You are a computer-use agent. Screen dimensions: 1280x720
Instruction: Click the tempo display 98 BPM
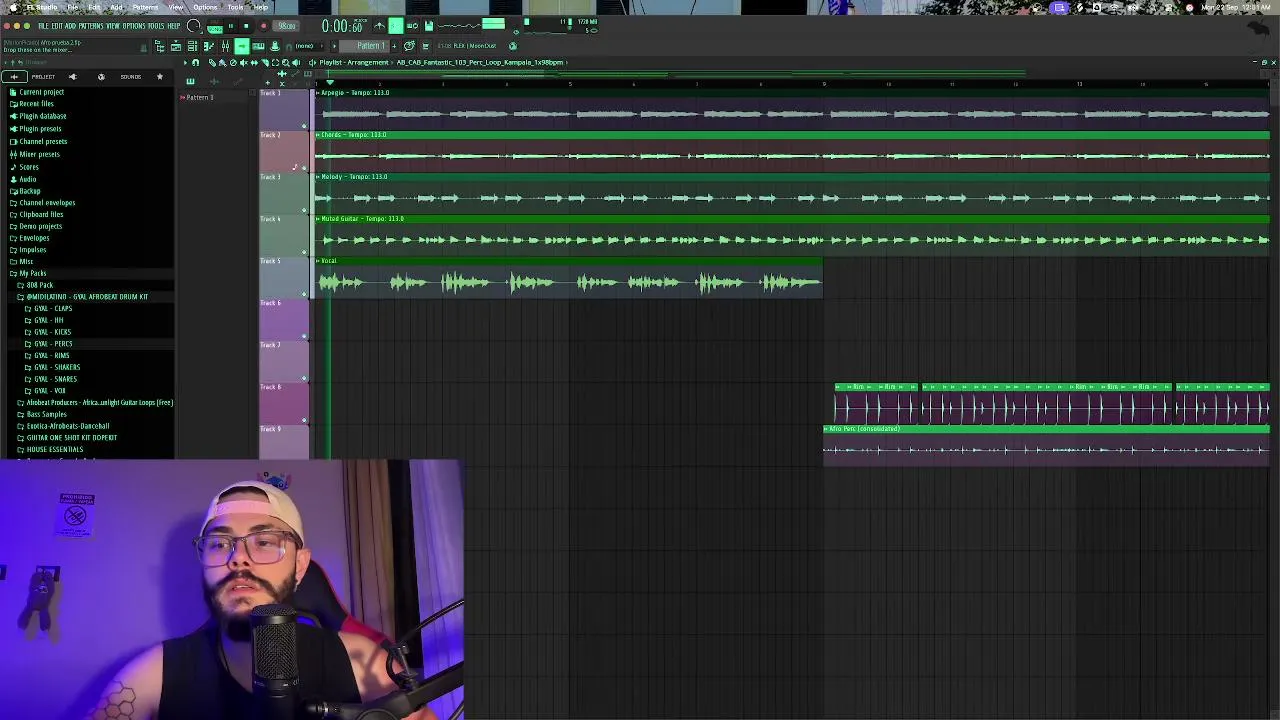286,26
